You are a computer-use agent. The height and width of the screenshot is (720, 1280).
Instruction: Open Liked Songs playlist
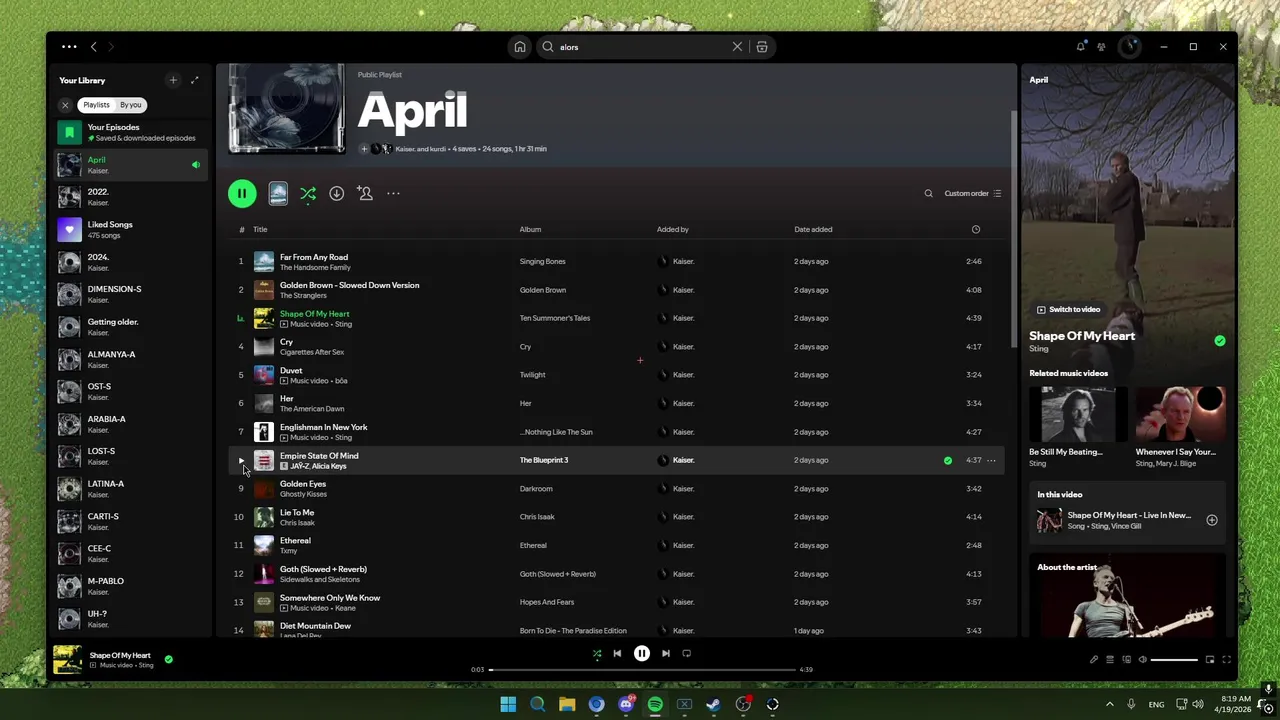pos(132,230)
